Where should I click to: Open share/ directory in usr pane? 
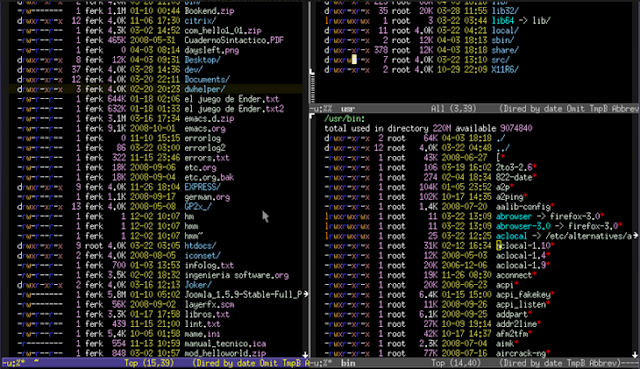505,50
